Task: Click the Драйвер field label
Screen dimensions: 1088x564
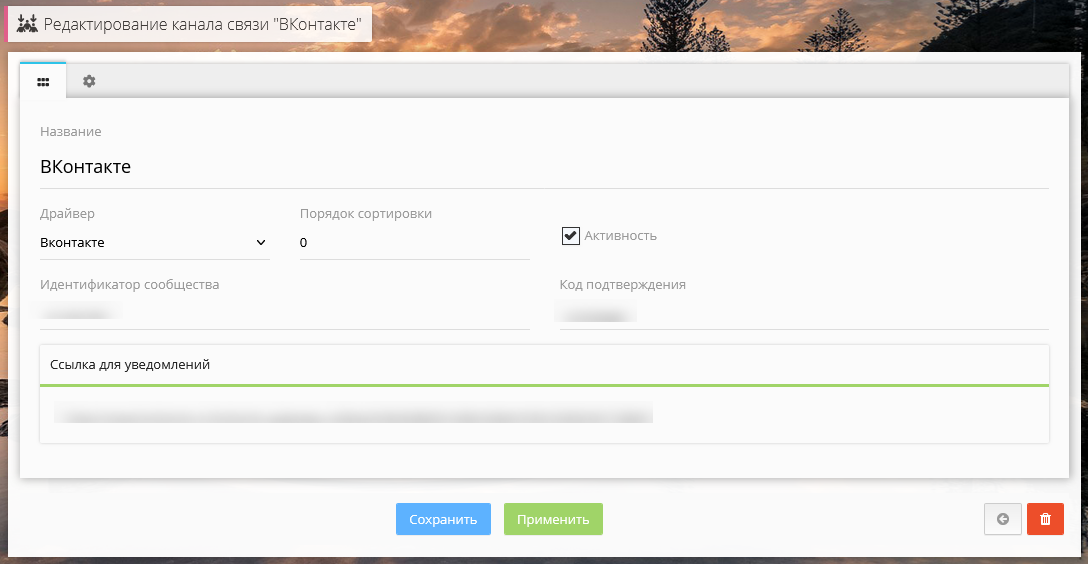Action: tap(67, 213)
